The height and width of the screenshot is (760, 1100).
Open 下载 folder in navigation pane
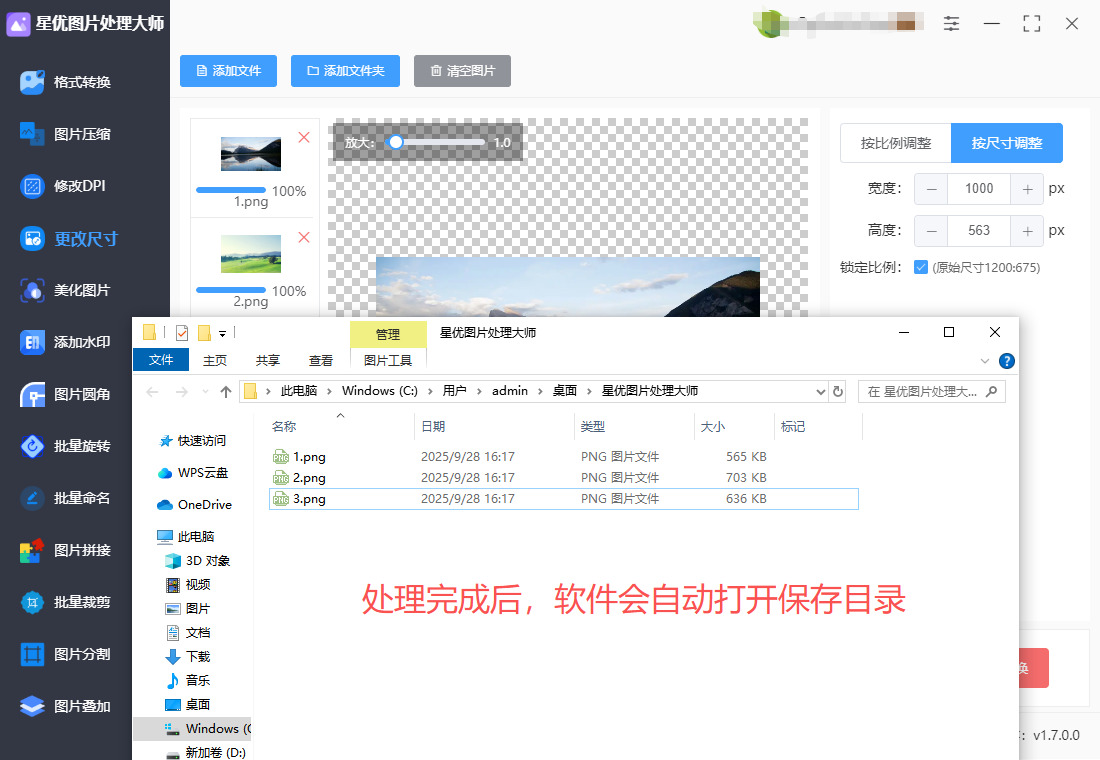pos(188,657)
